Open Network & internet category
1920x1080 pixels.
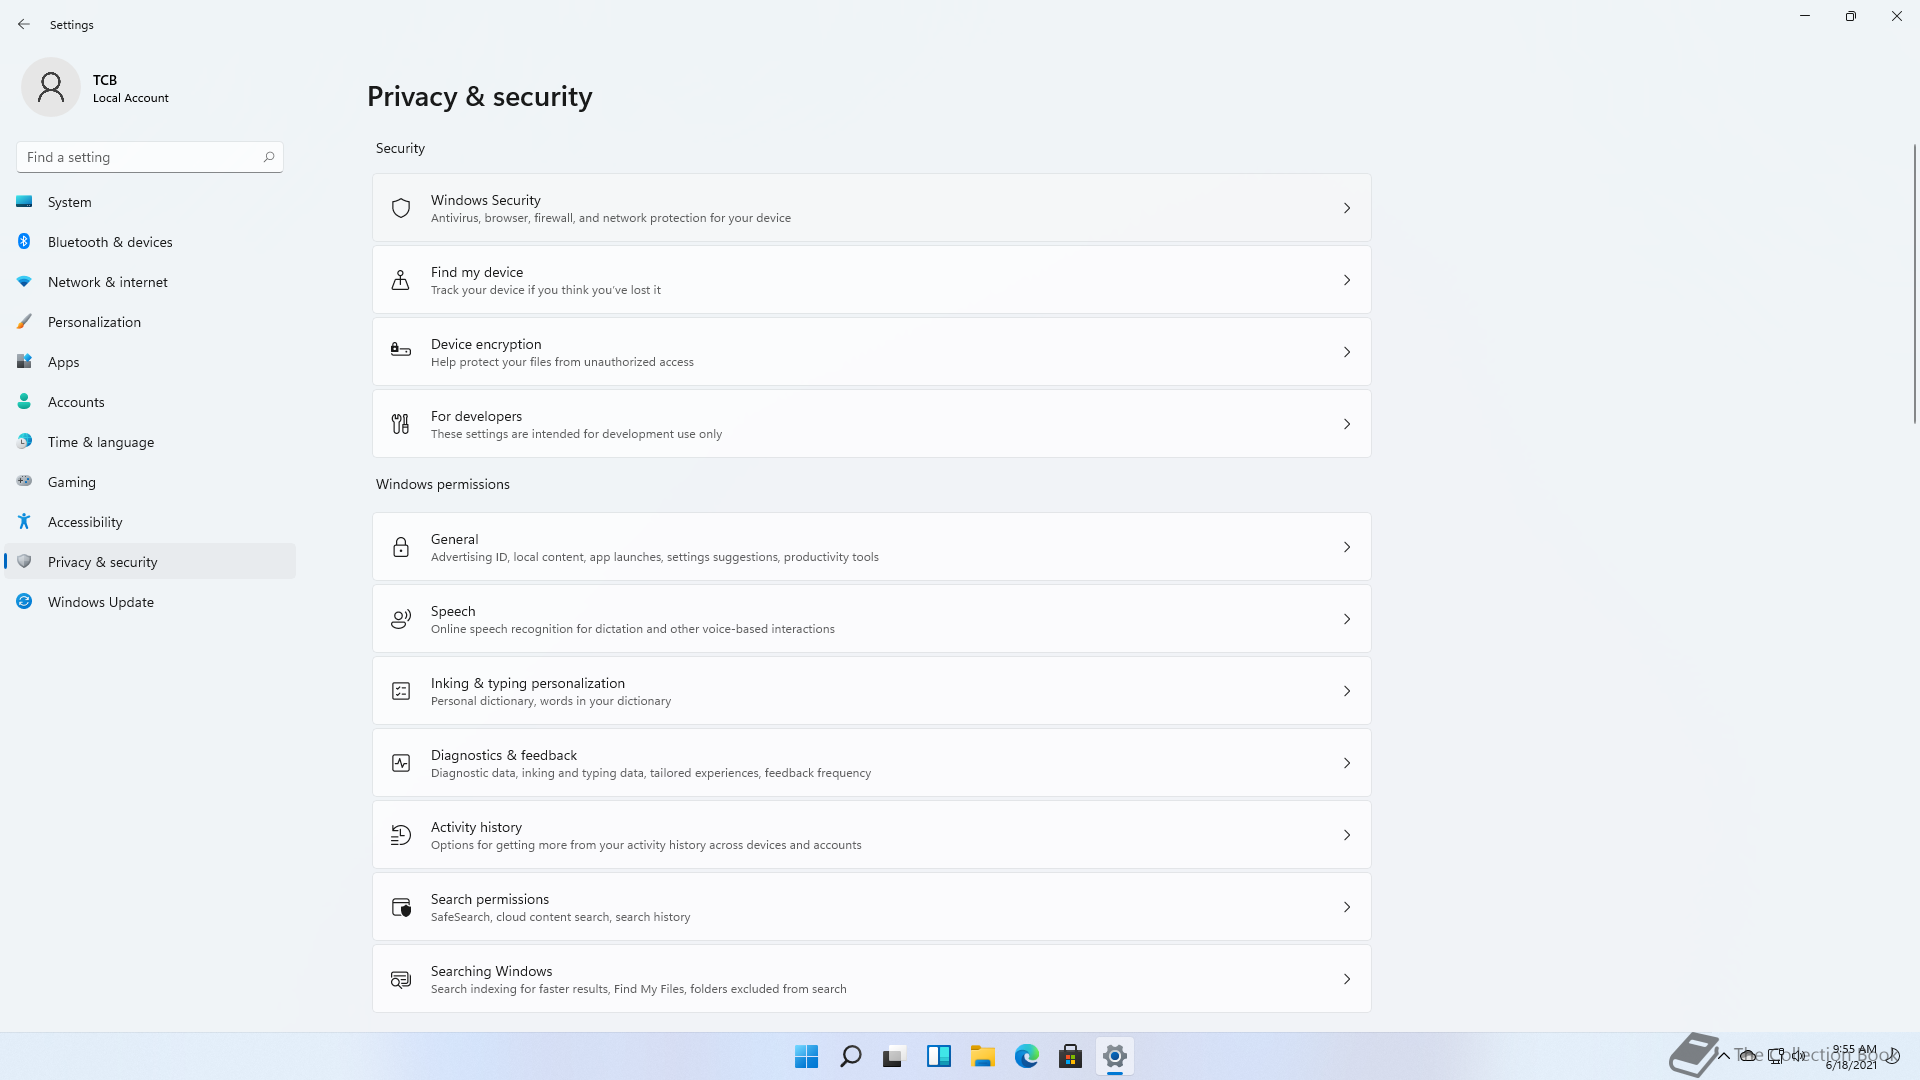150,282
